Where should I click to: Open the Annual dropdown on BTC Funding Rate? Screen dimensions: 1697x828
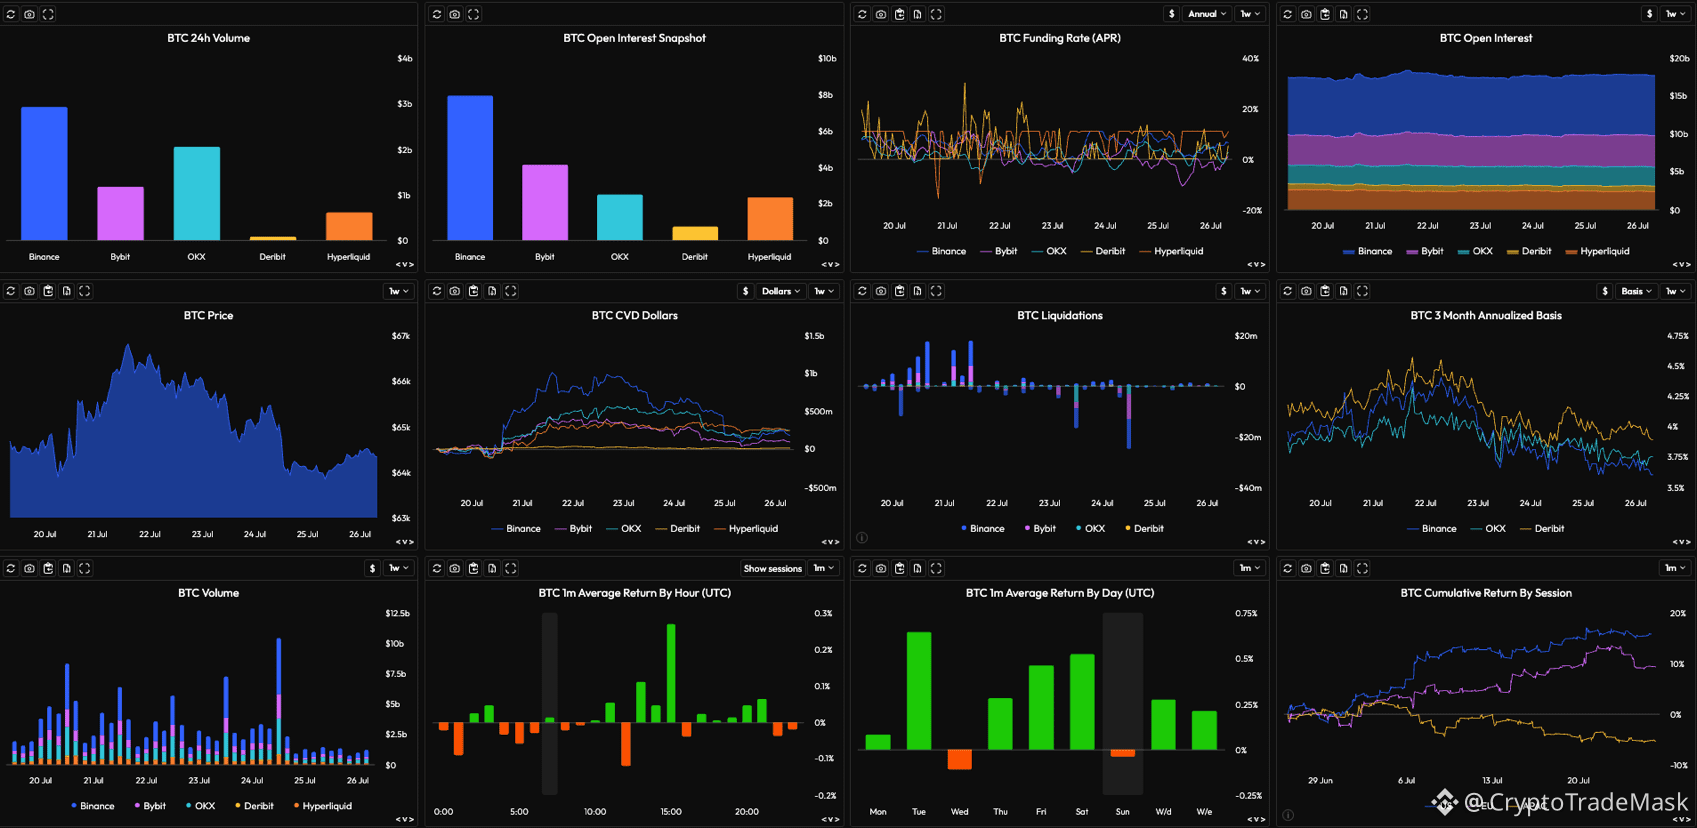[x=1207, y=14]
